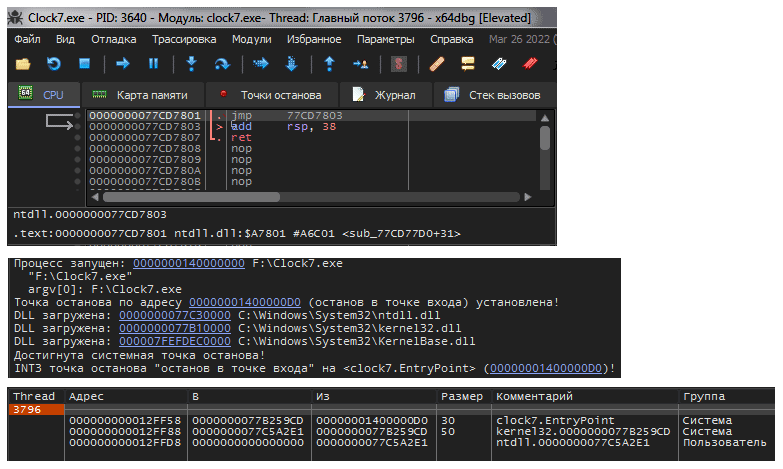783x469 pixels.
Task: Stop debugging with the square icon
Action: point(84,64)
